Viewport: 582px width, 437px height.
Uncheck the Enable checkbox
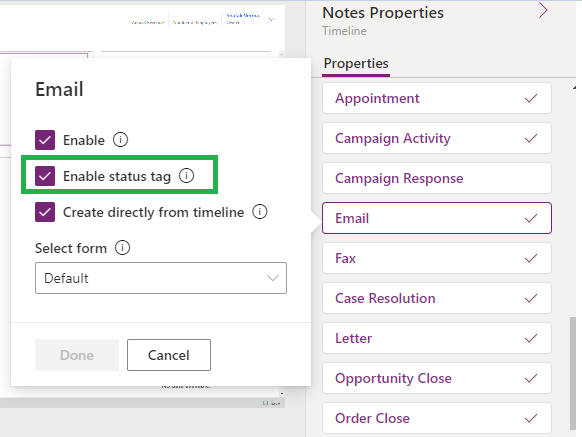click(45, 140)
